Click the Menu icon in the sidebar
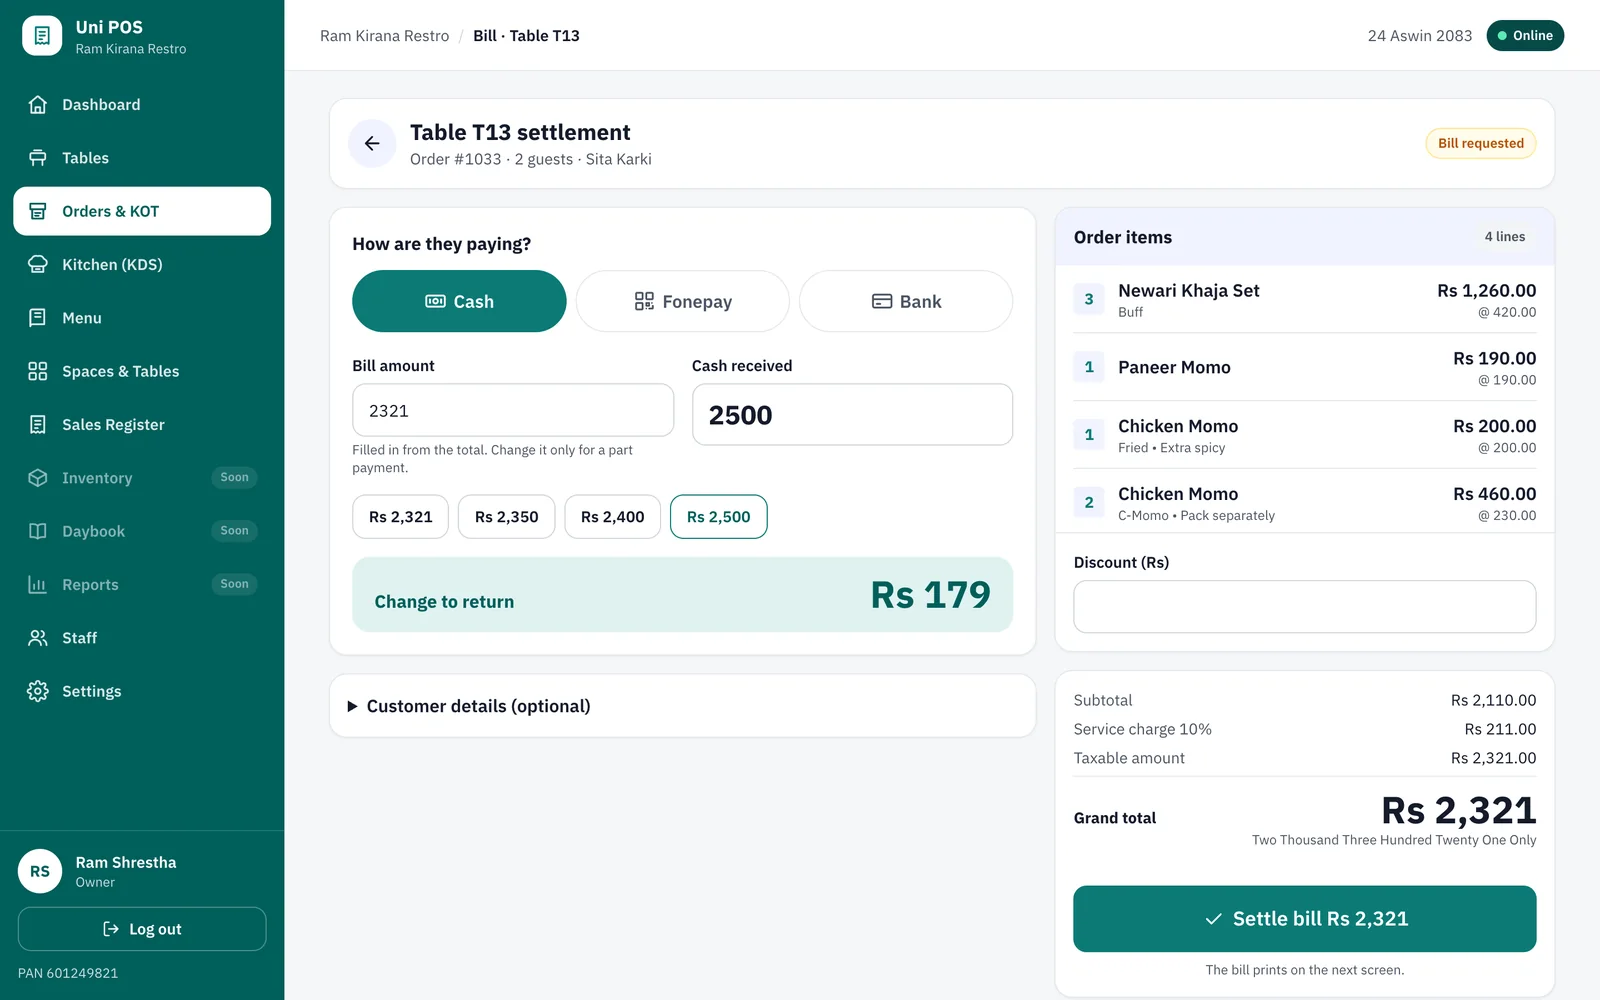Viewport: 1600px width, 1000px height. coord(38,318)
